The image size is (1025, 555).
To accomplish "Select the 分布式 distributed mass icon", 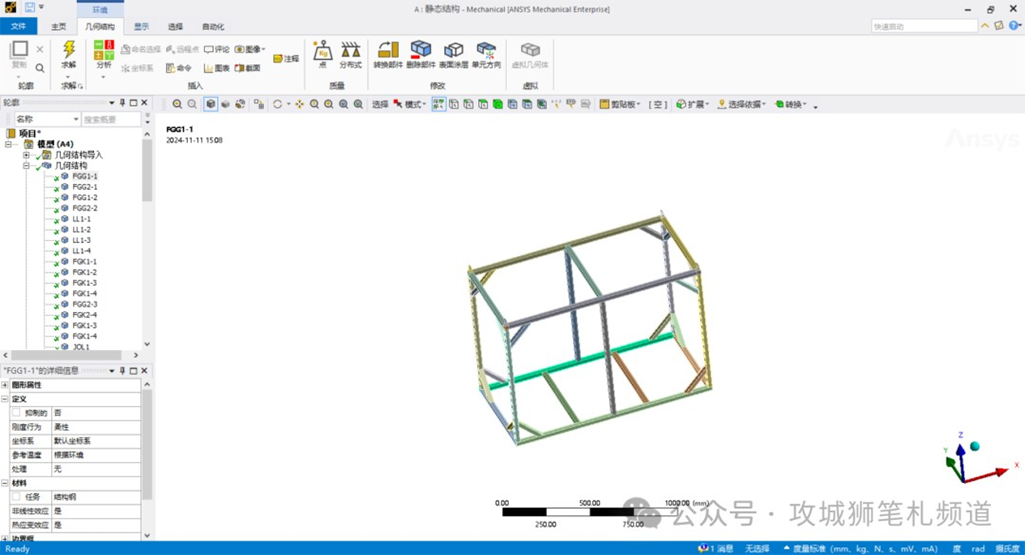I will (350, 53).
